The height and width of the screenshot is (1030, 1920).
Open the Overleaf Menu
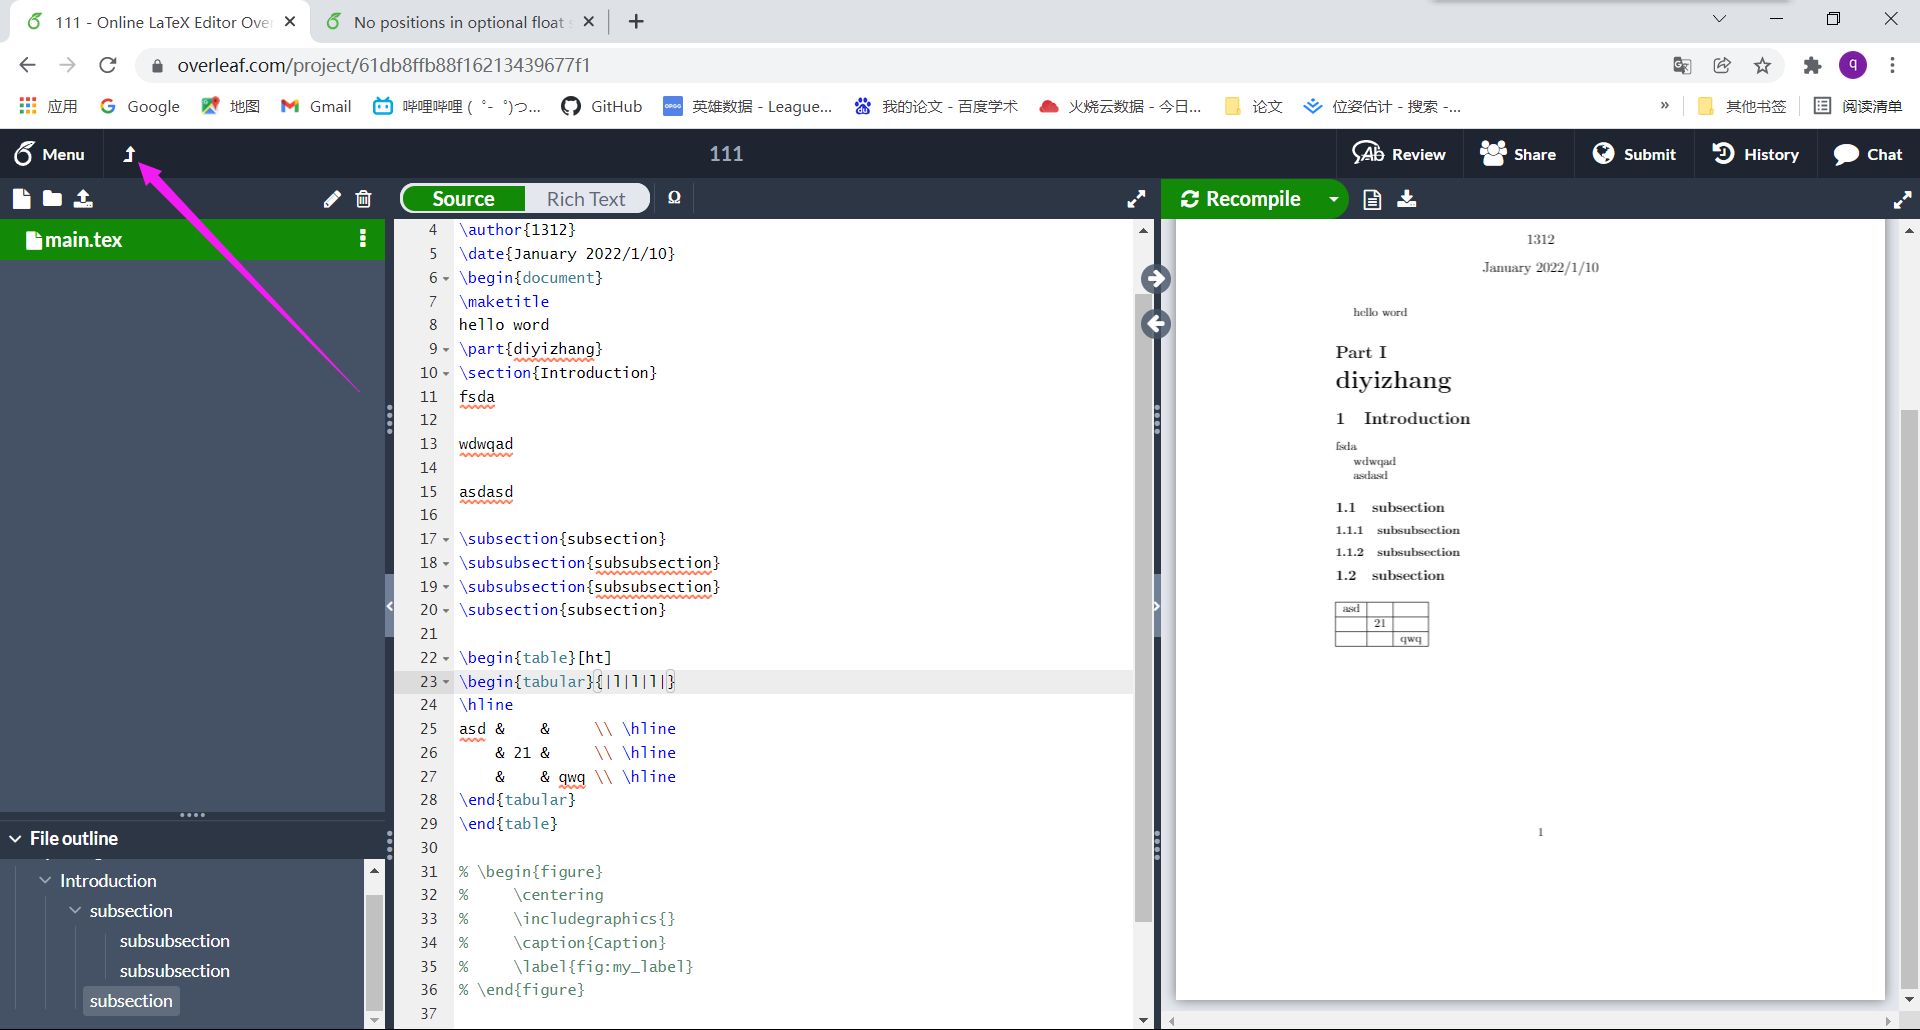click(49, 154)
